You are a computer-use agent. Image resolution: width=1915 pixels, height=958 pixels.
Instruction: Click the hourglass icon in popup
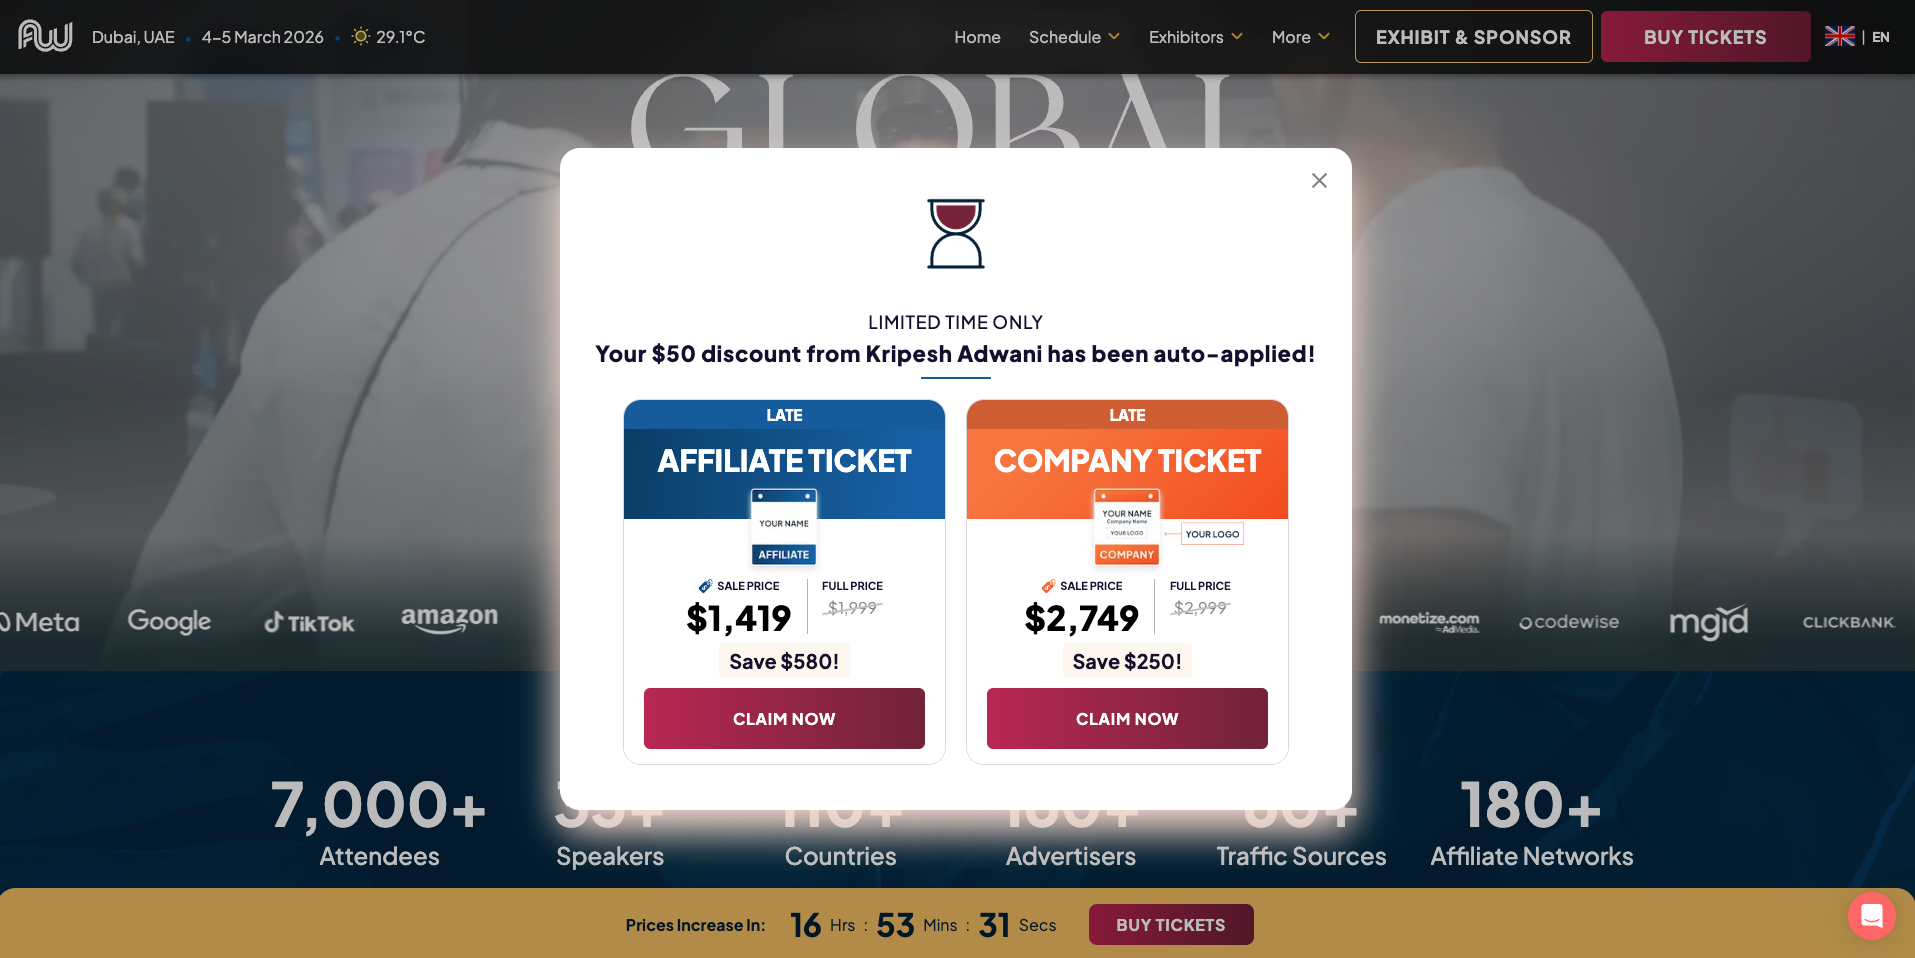956,233
